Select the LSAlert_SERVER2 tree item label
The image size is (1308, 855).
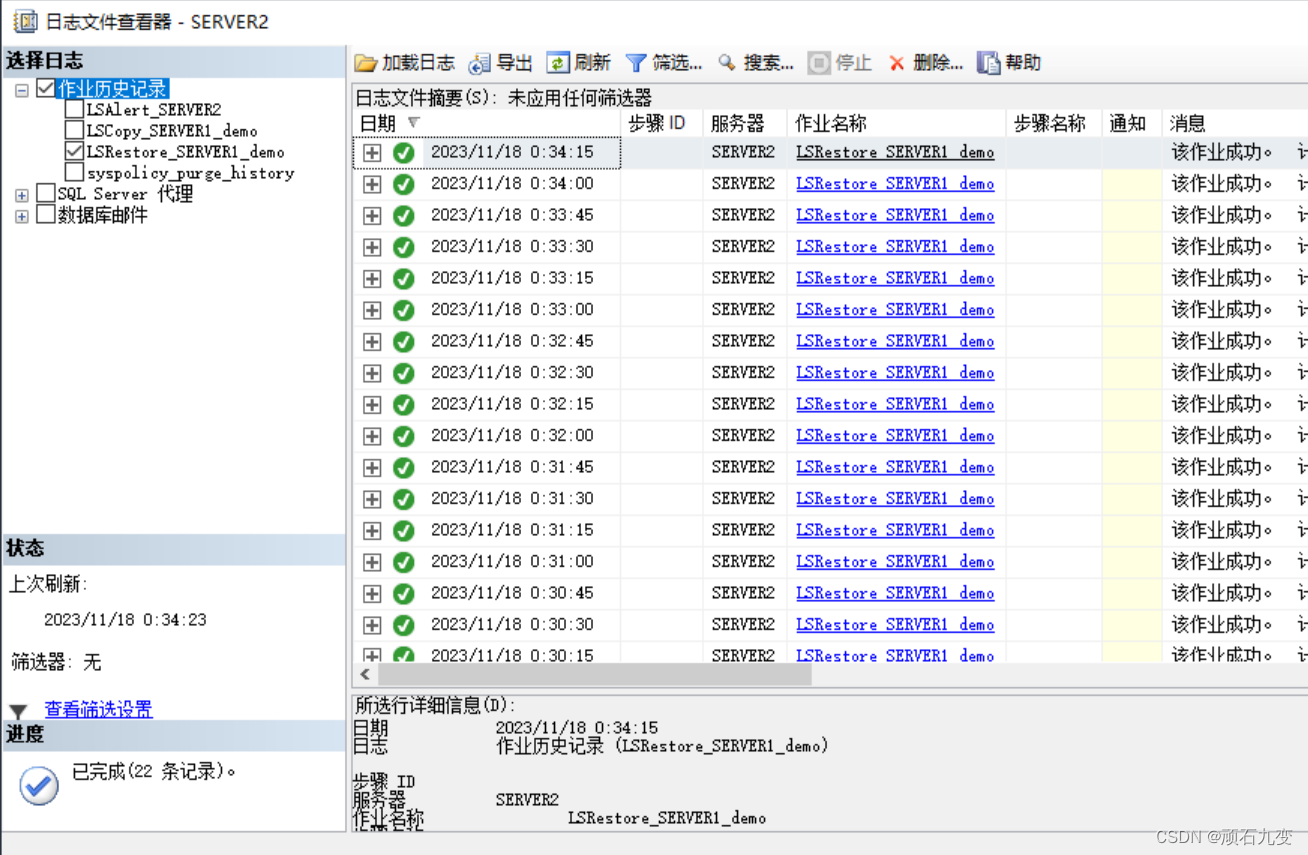tap(154, 110)
